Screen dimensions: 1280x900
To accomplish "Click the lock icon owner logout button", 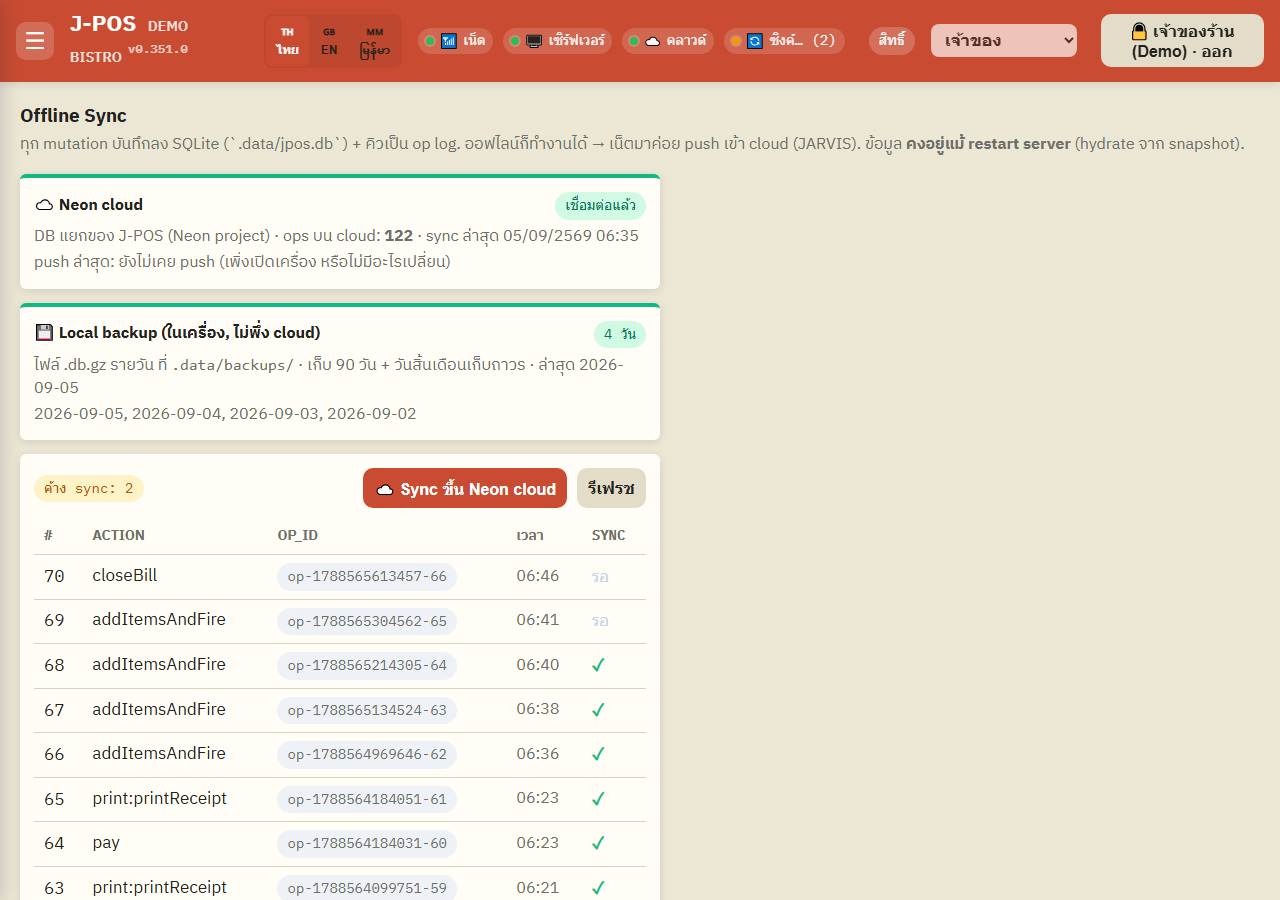I will (1182, 41).
